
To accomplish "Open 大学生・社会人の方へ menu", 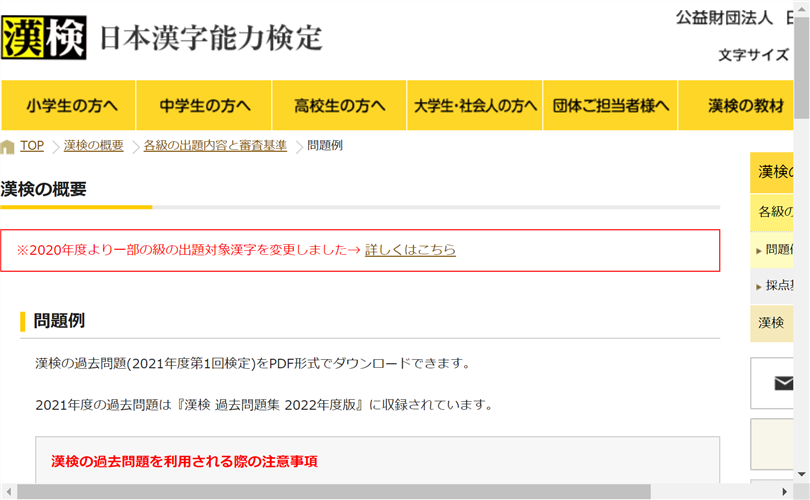I will pyautogui.click(x=475, y=105).
